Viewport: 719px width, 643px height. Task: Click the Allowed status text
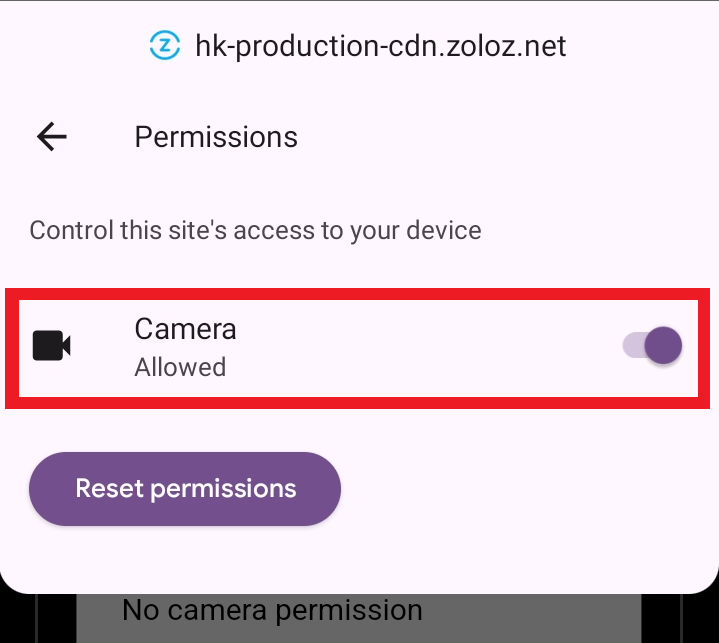click(180, 367)
